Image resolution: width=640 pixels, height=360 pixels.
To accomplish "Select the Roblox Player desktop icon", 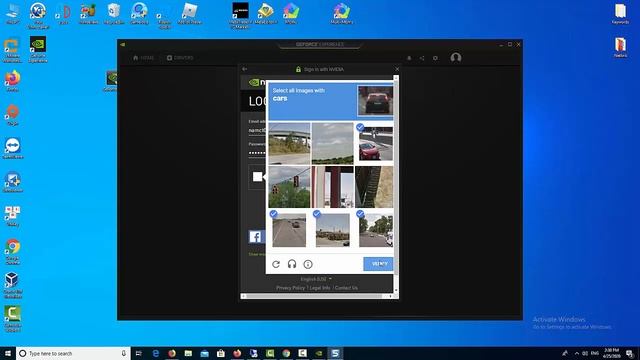I will (x=189, y=13).
